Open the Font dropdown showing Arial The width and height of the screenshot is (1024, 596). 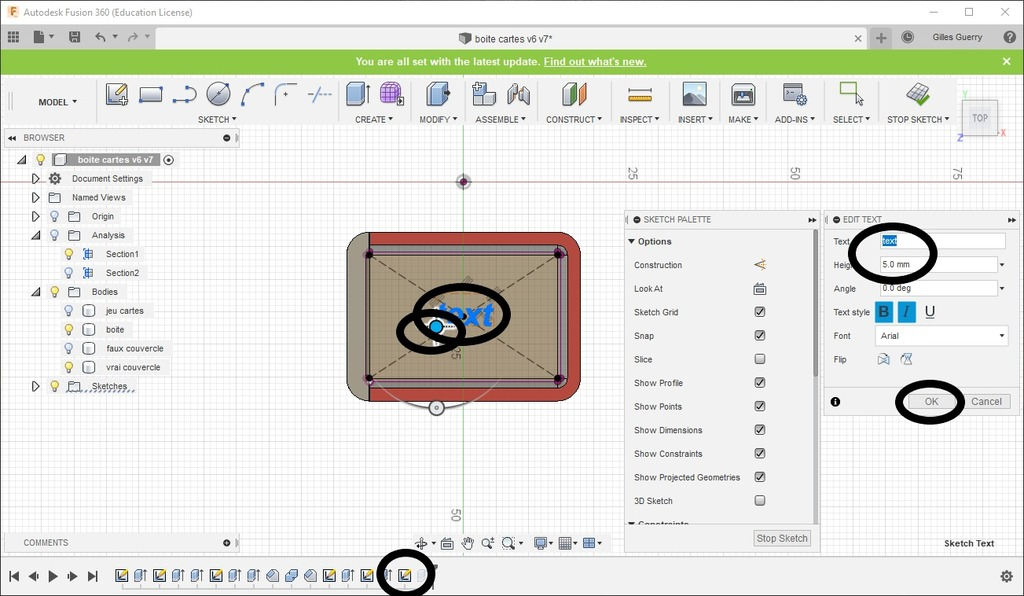940,336
